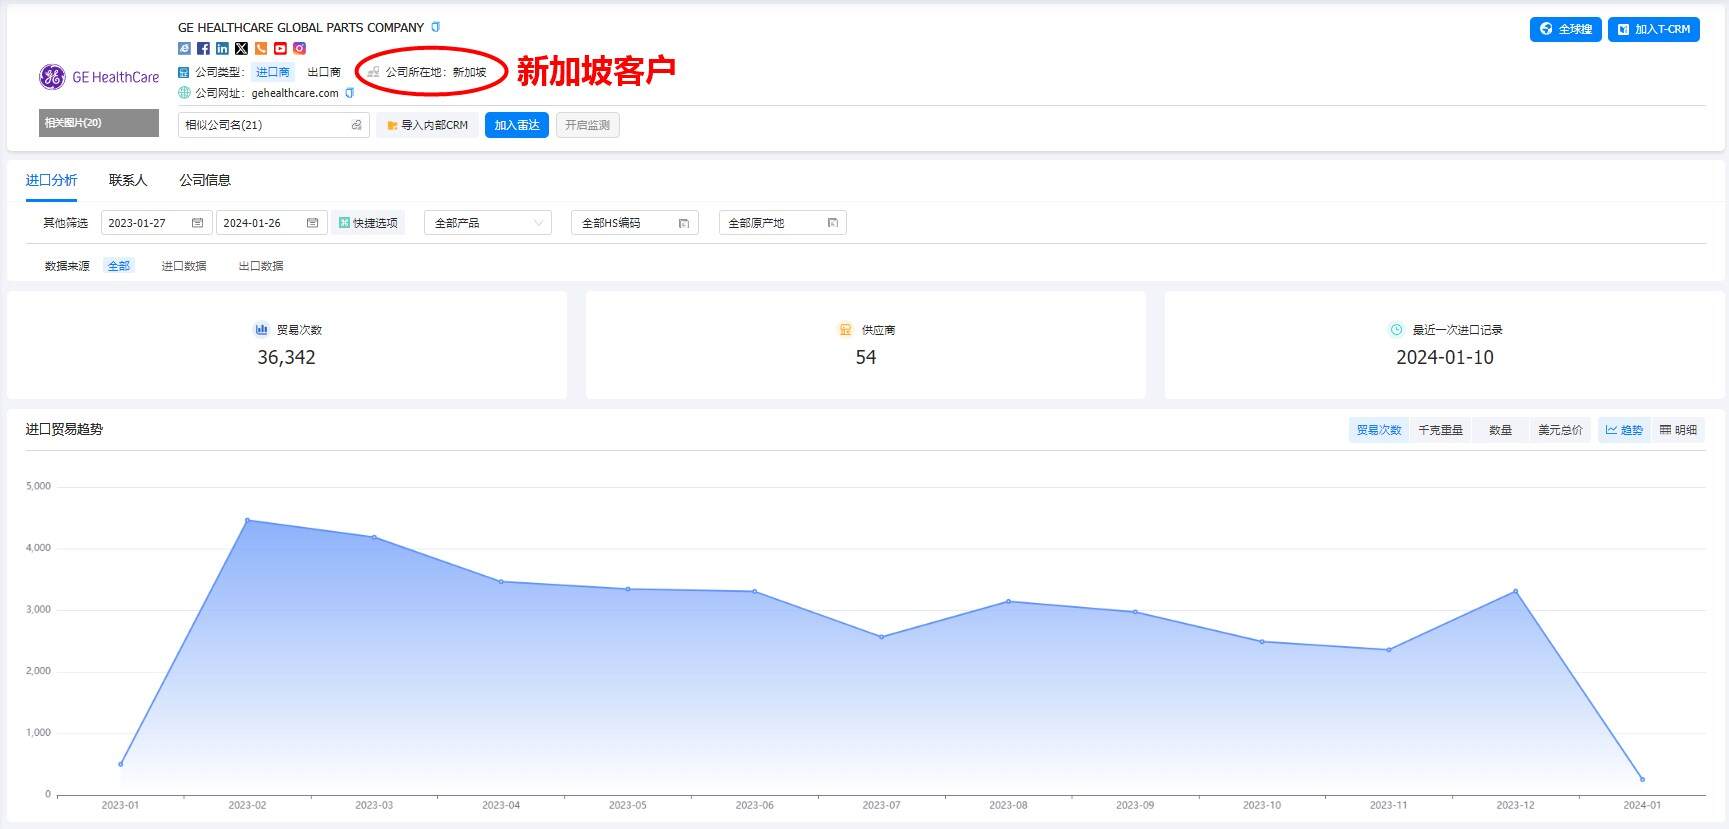Click the picker icon in the All HS codes field

[x=684, y=223]
